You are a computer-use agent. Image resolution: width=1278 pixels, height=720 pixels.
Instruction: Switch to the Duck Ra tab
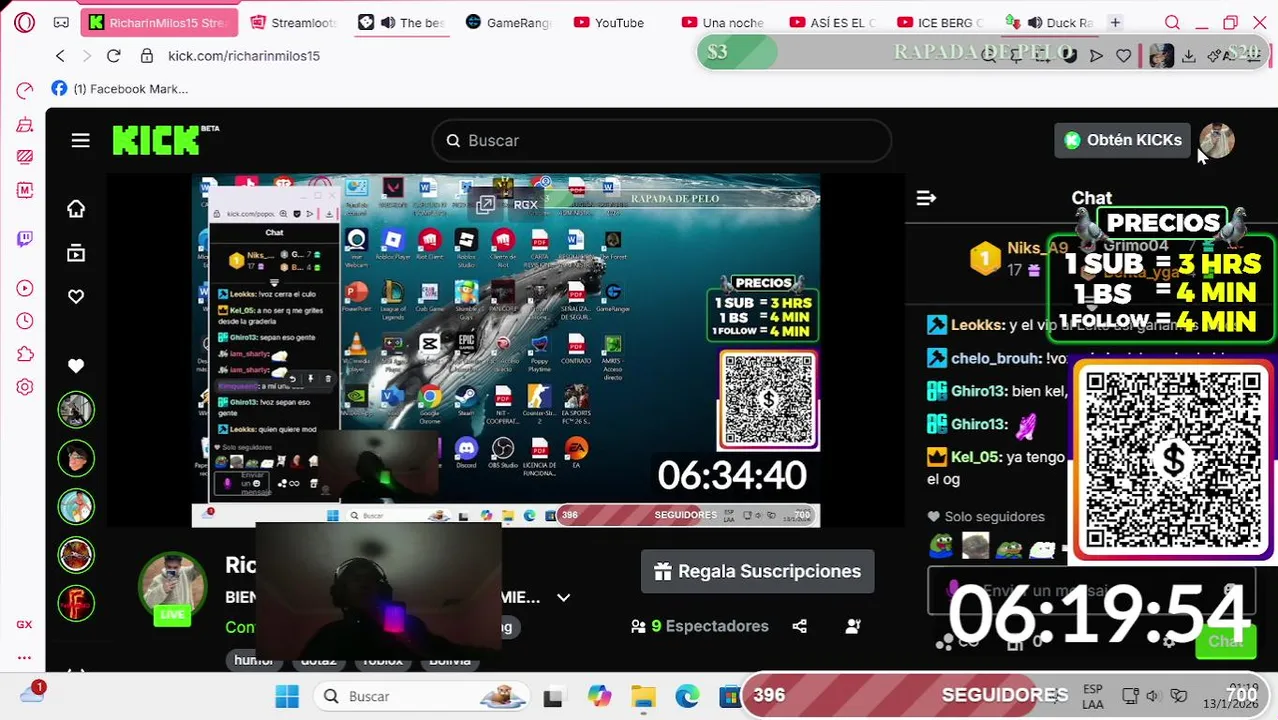coord(1049,22)
